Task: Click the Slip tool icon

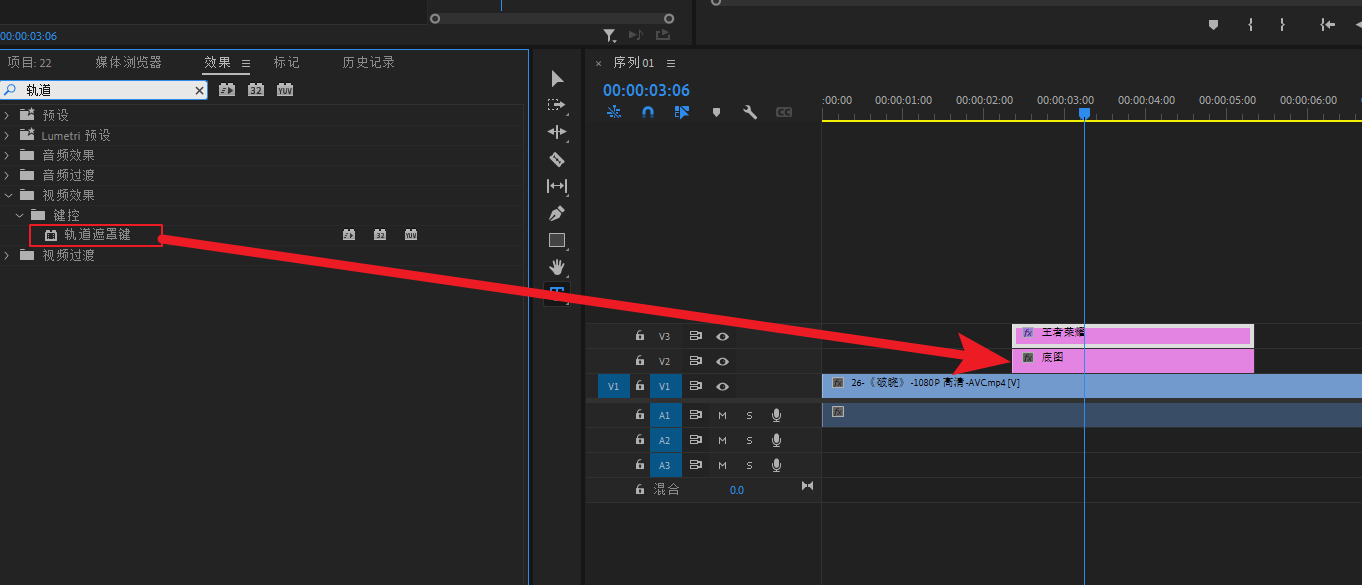Action: click(557, 186)
